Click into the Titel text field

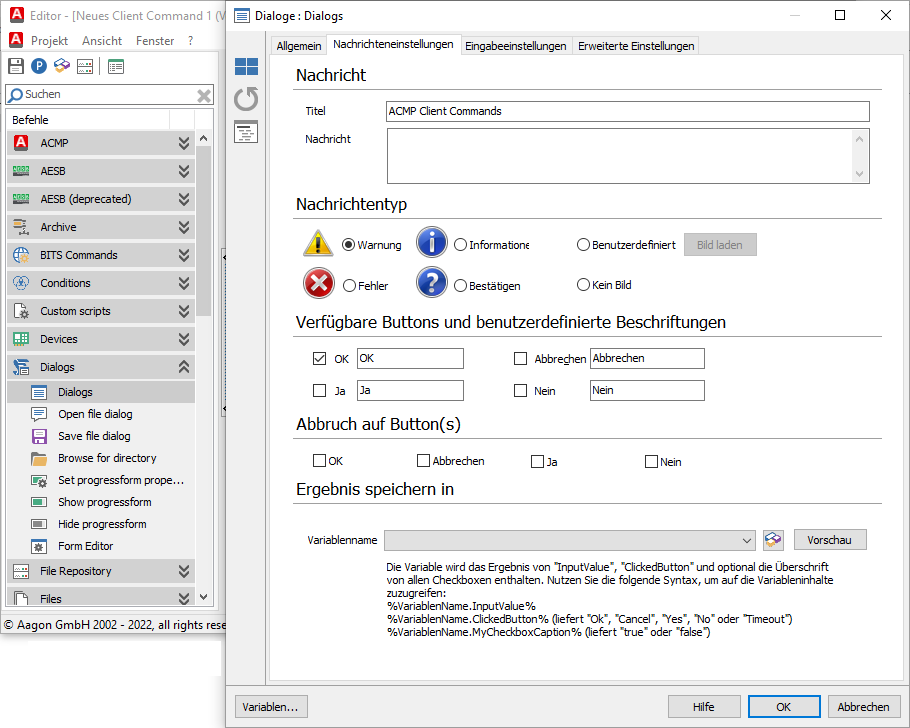pyautogui.click(x=627, y=111)
